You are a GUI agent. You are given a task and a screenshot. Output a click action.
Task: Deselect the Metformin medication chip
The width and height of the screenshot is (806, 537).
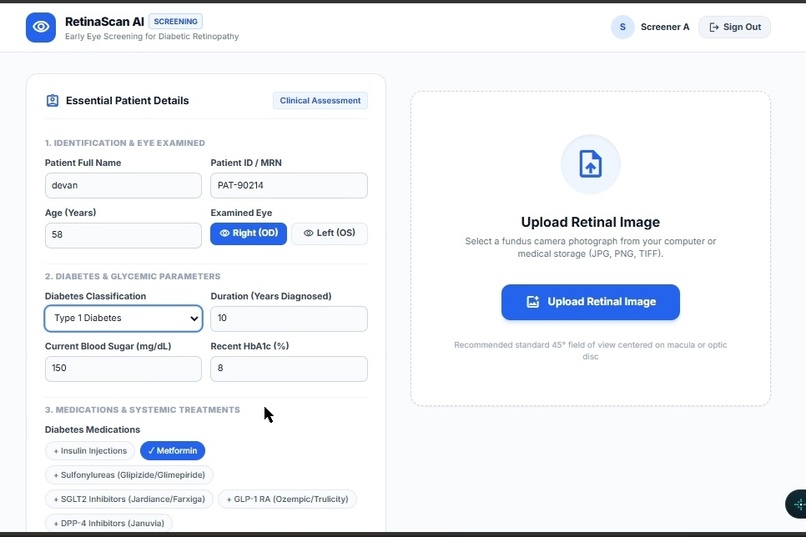(172, 451)
